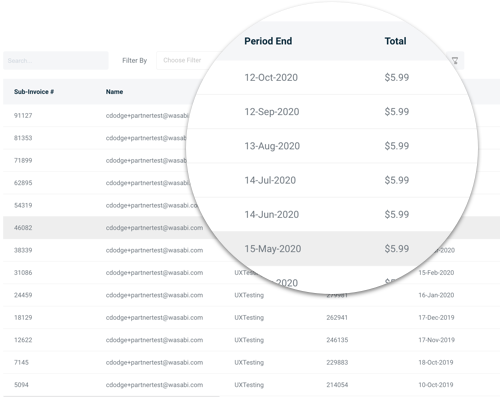Click invoice number 262941
This screenshot has width=500, height=397.
(x=337, y=317)
